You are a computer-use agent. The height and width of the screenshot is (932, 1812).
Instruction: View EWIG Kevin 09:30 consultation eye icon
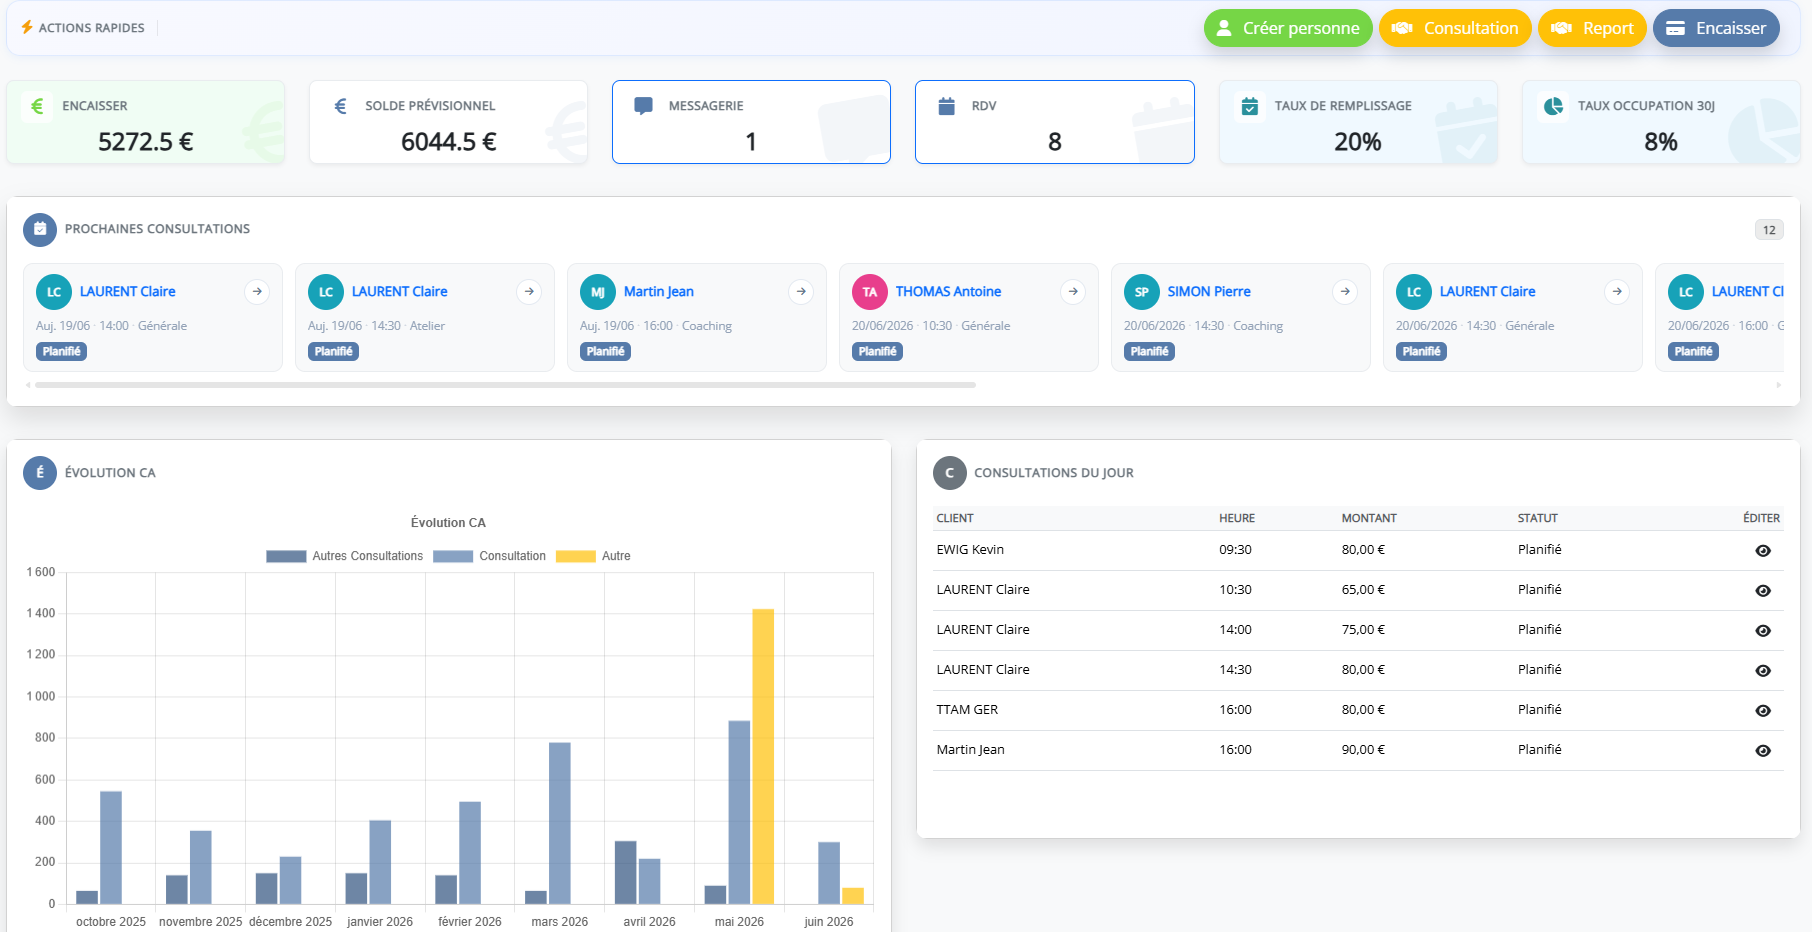coord(1763,551)
